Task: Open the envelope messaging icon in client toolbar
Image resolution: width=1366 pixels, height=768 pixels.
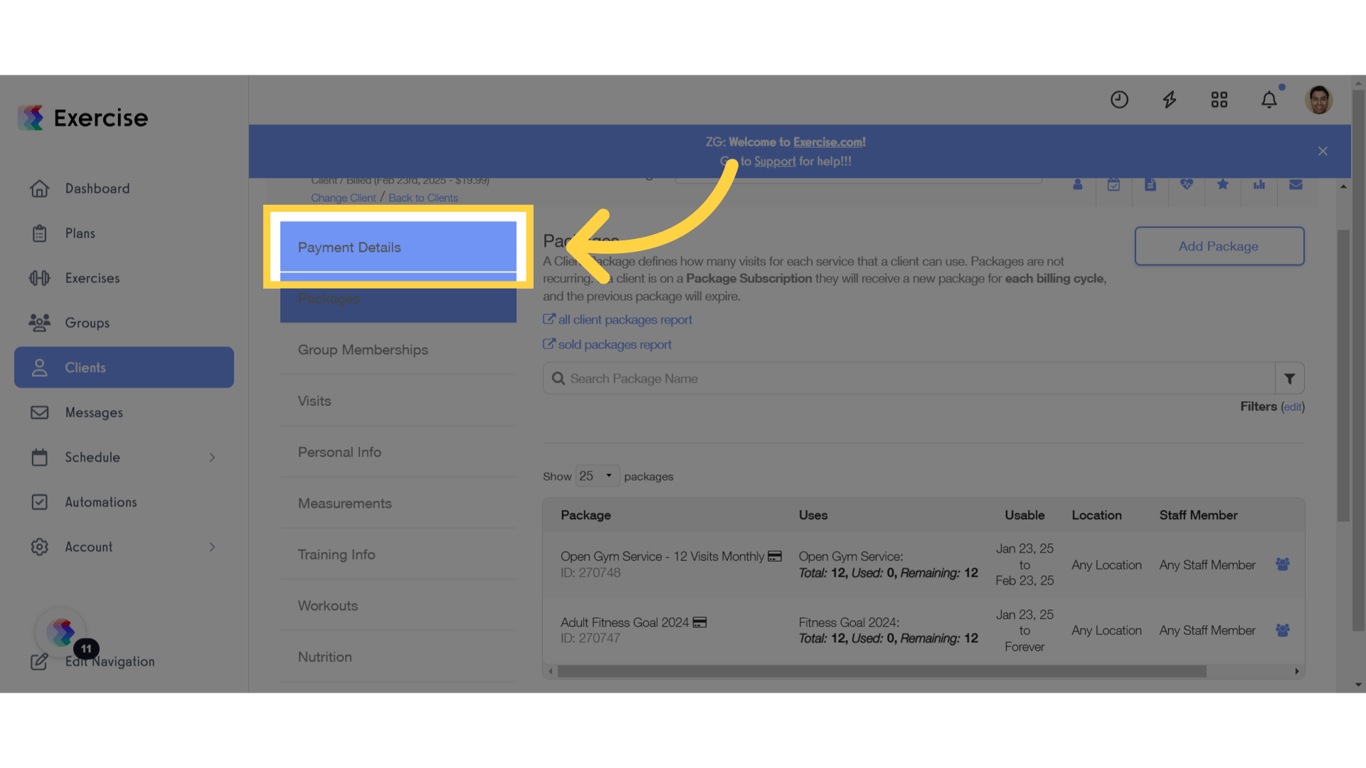Action: tap(1294, 185)
